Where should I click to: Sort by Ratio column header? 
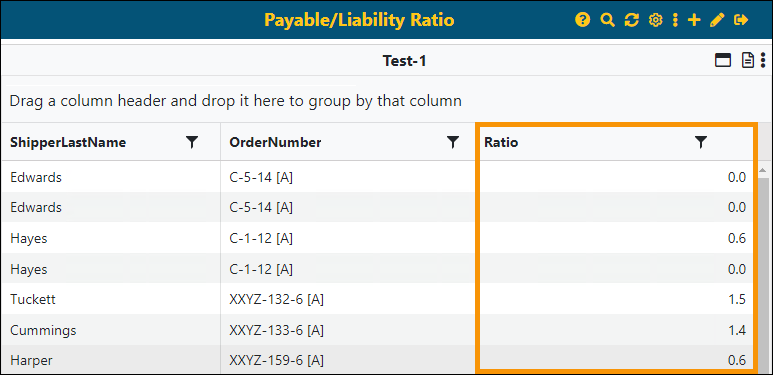coord(501,143)
